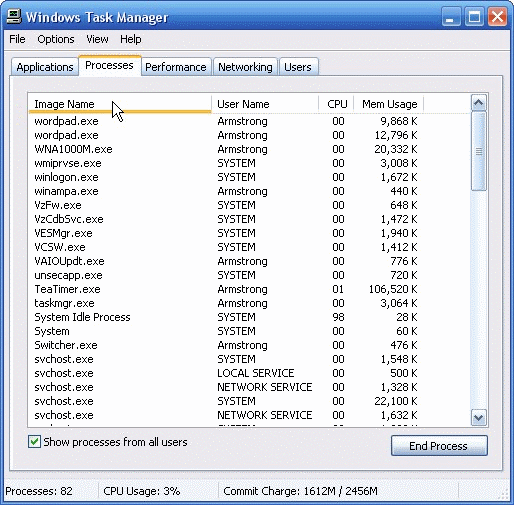Image resolution: width=514 pixels, height=505 pixels.
Task: Select the System Idle Process row
Action: (x=250, y=317)
